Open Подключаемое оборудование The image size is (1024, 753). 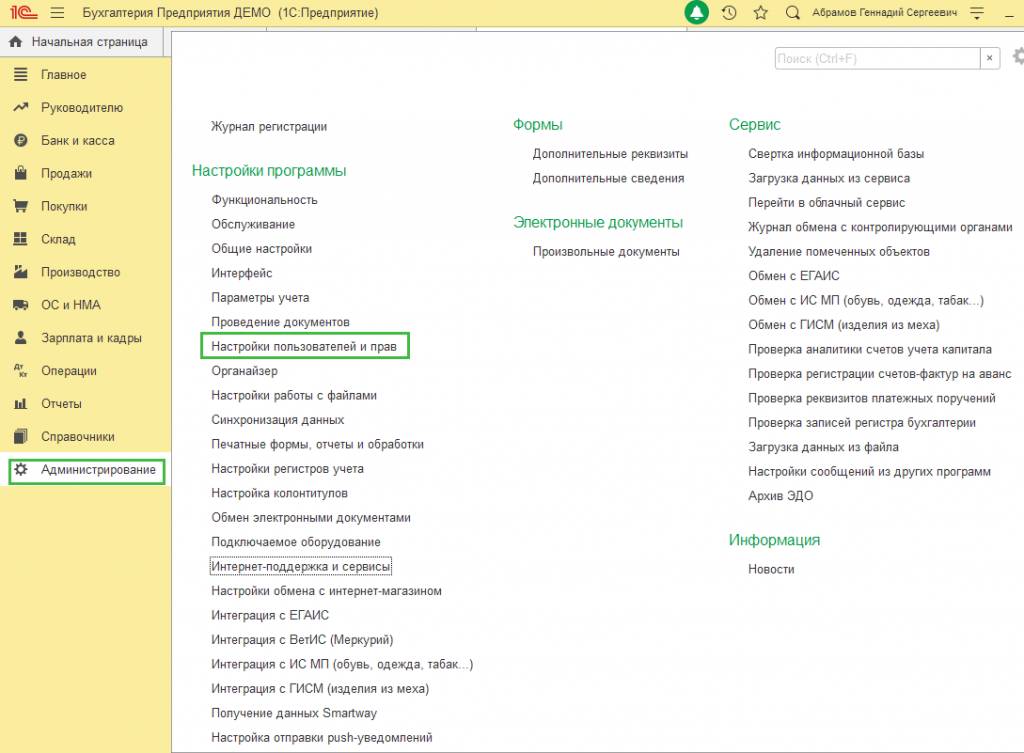pos(295,542)
